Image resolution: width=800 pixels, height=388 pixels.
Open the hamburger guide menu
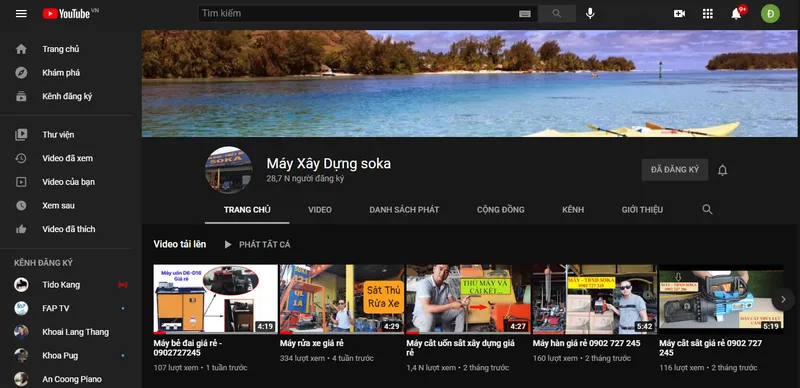(21, 14)
